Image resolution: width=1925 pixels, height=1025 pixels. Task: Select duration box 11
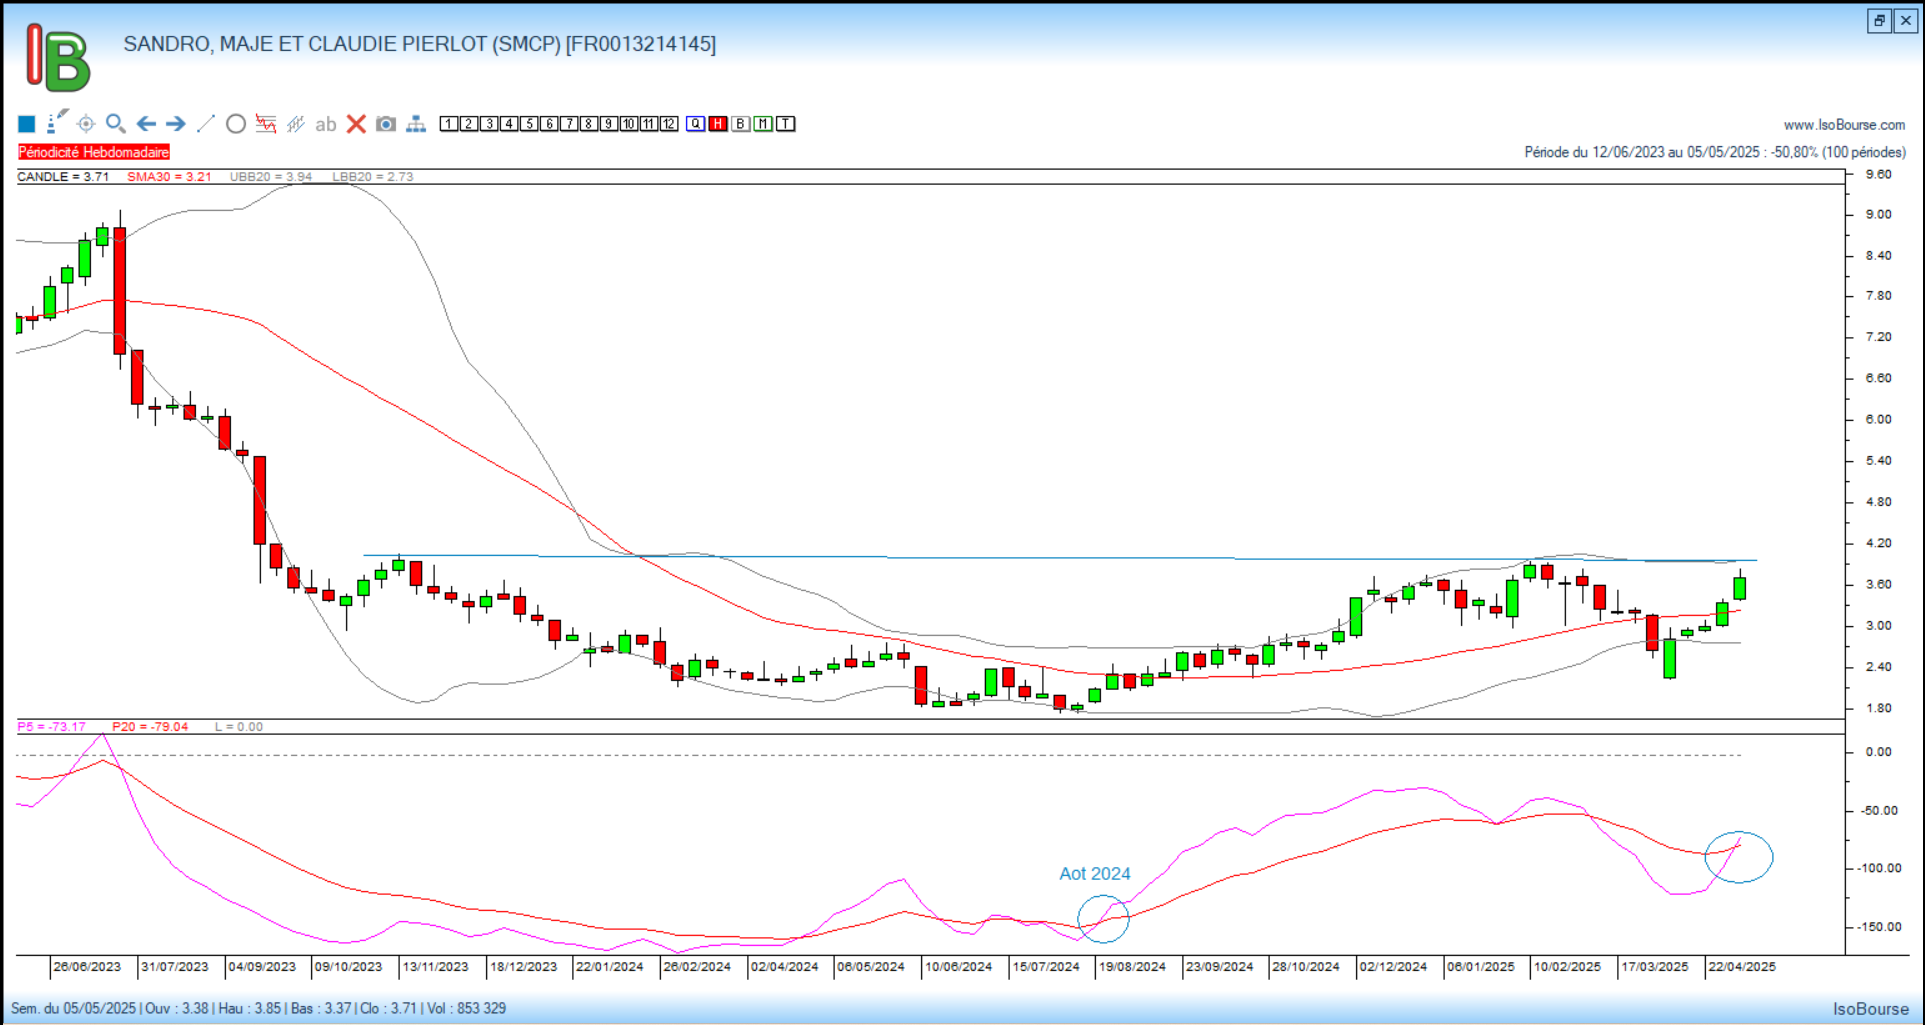(x=648, y=124)
